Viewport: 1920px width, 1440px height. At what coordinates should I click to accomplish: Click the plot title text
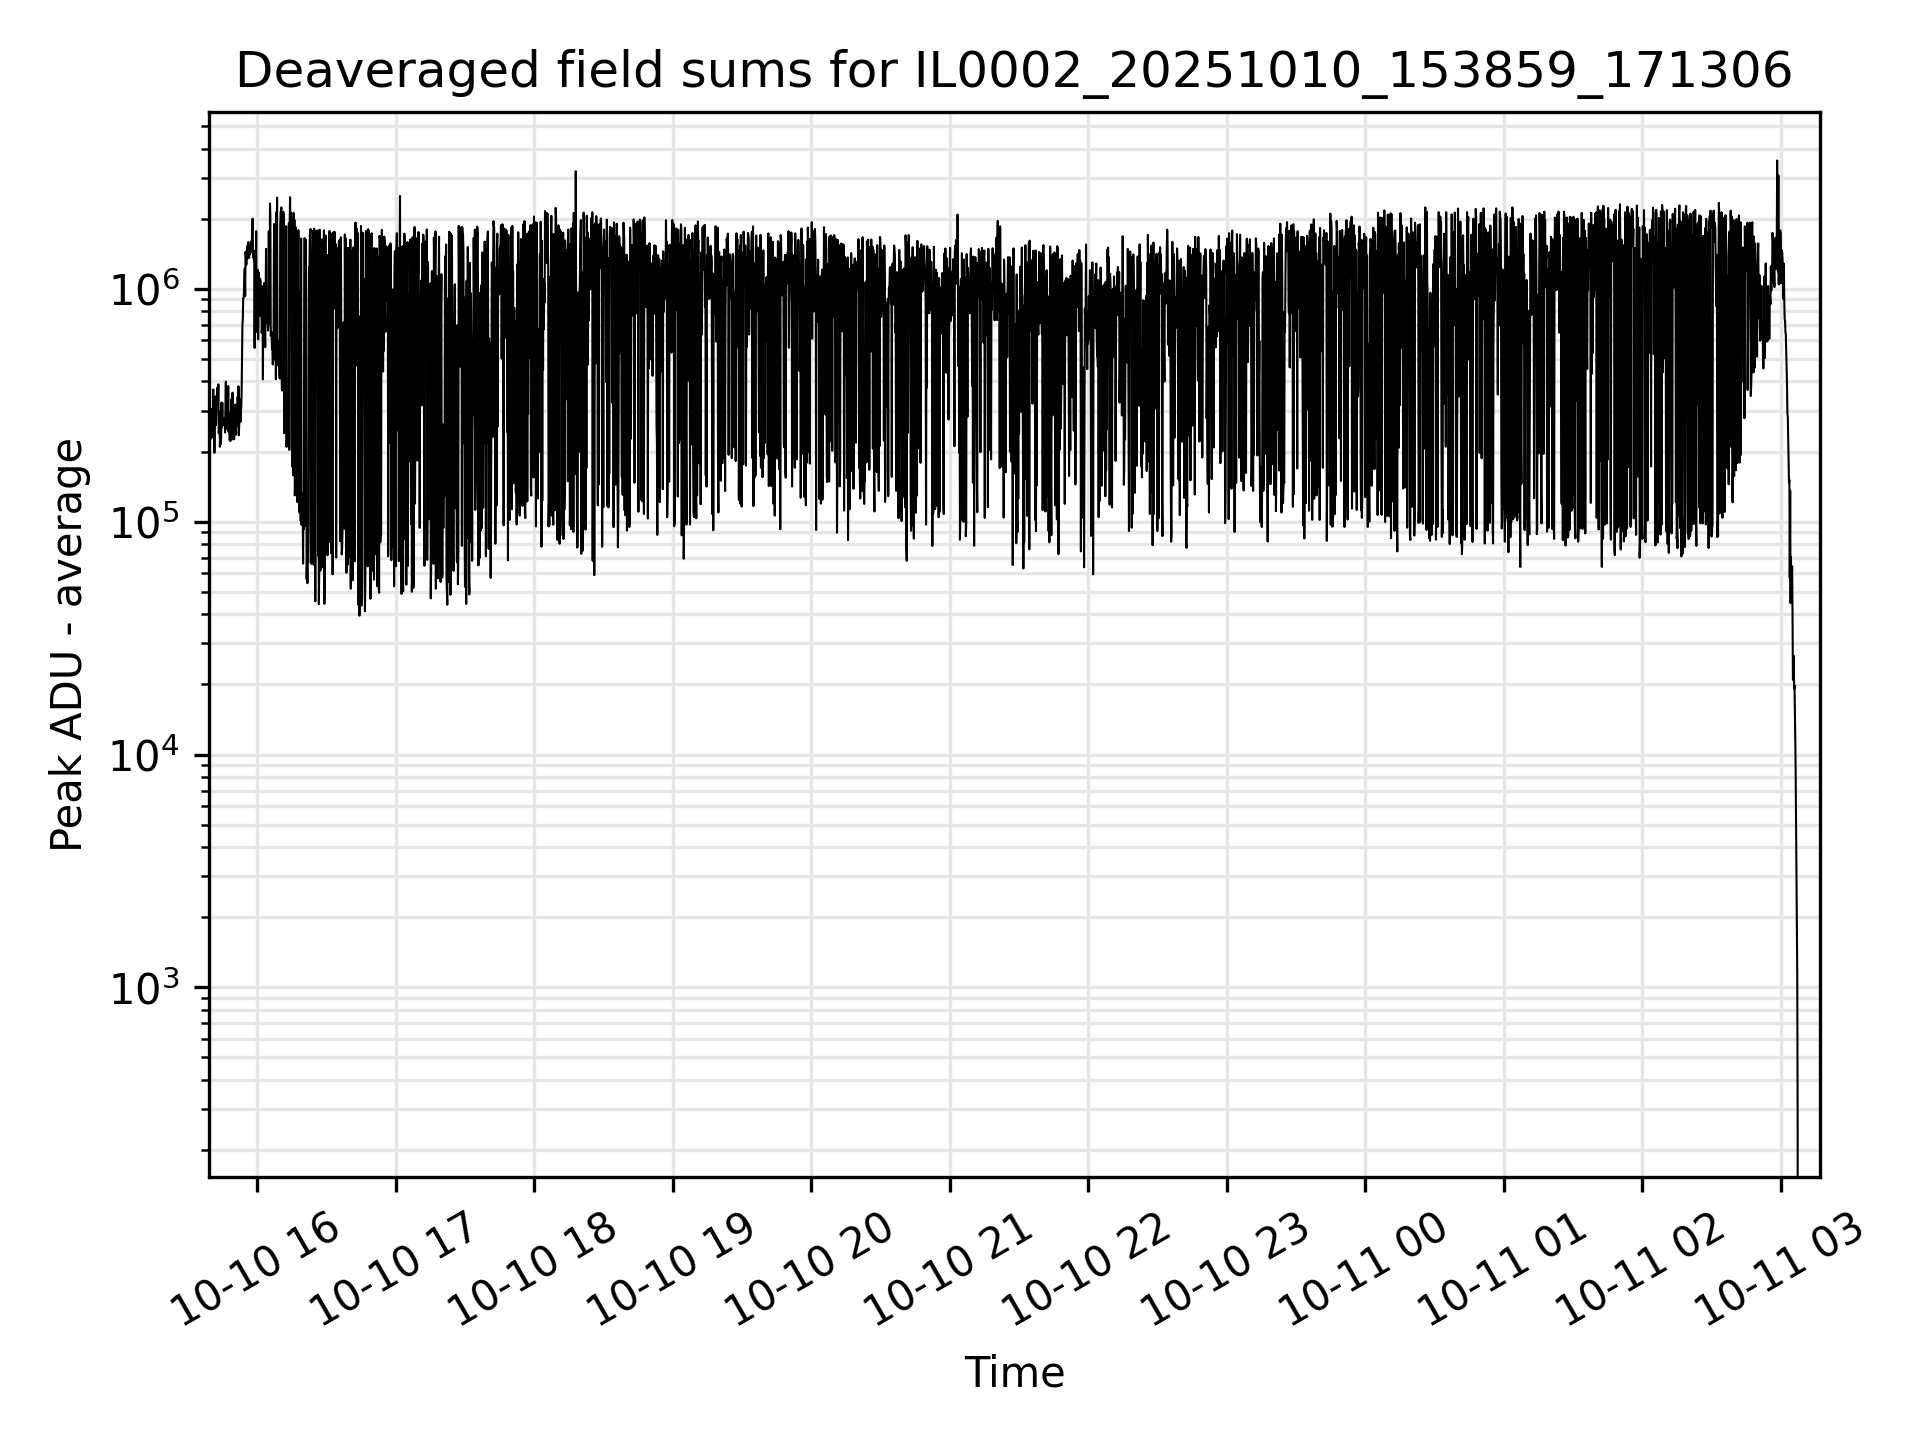coord(1013,72)
